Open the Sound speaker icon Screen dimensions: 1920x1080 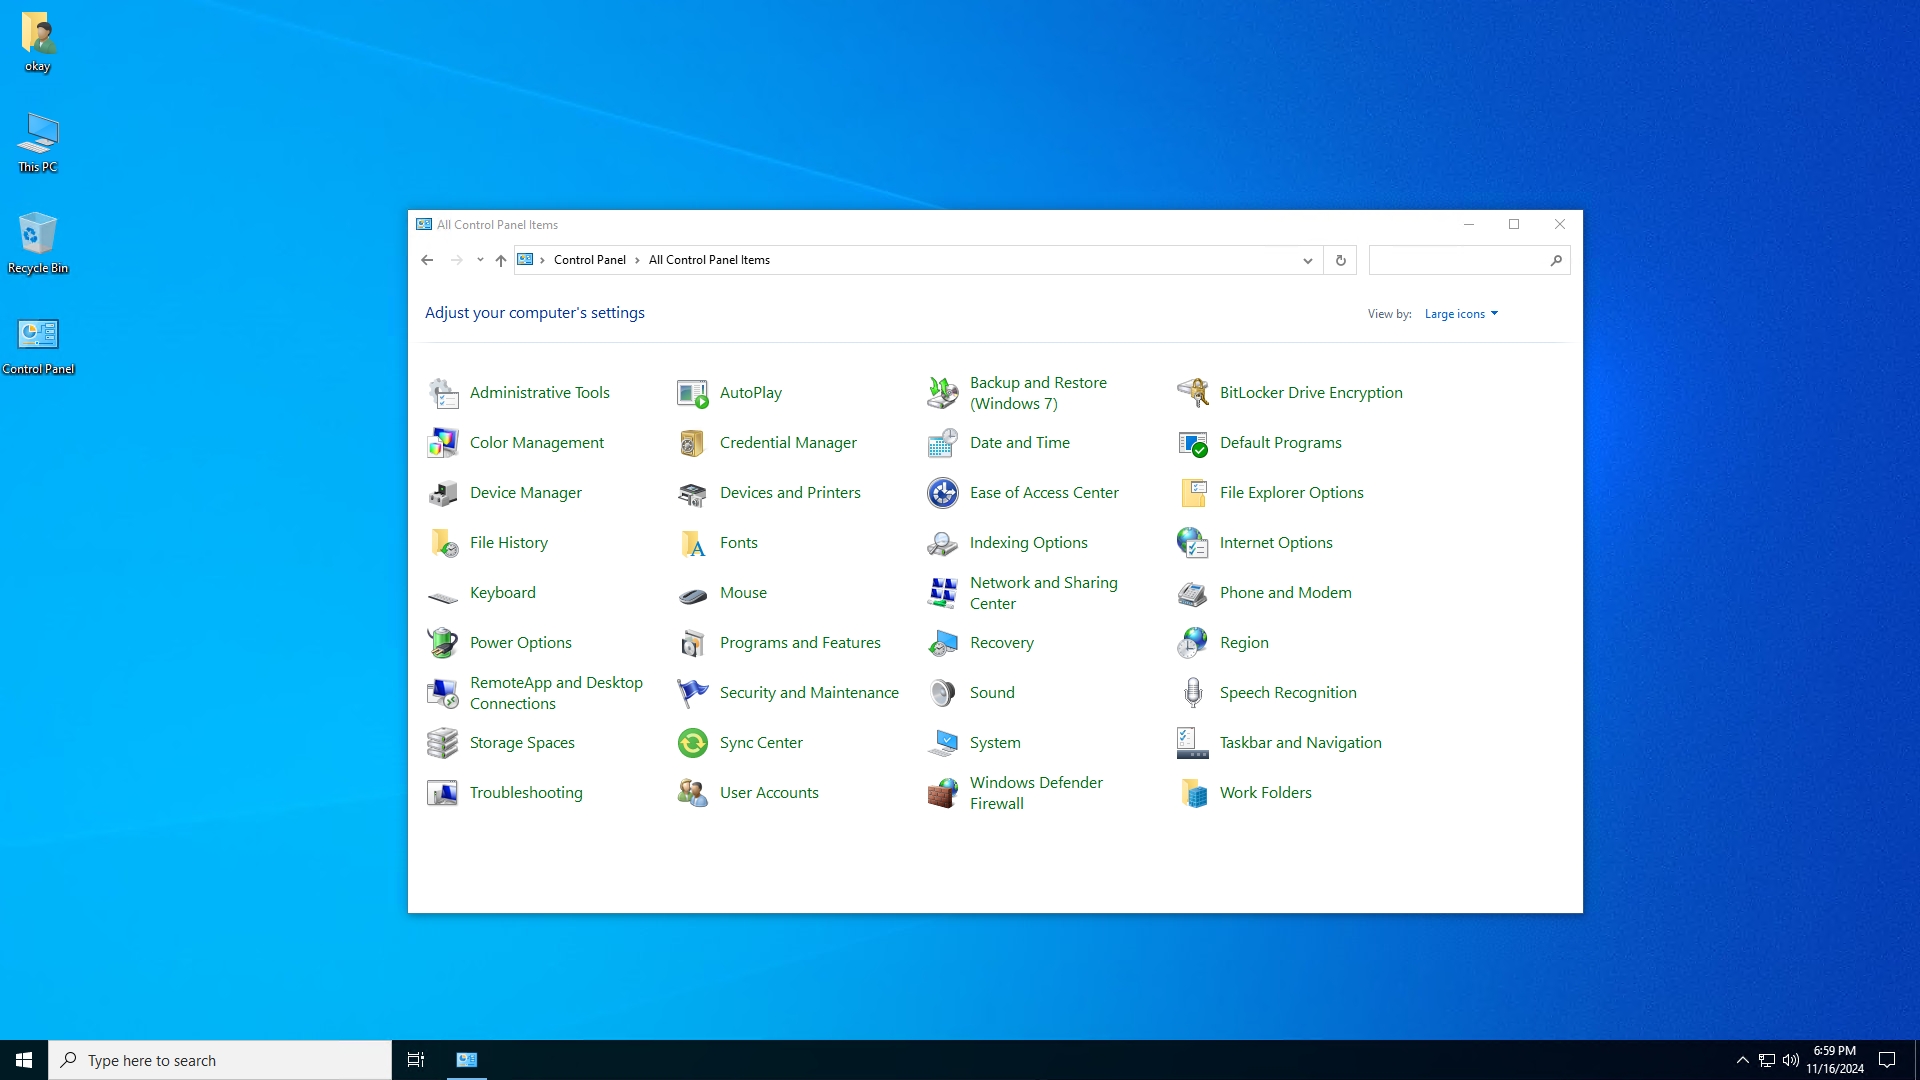pos(942,693)
